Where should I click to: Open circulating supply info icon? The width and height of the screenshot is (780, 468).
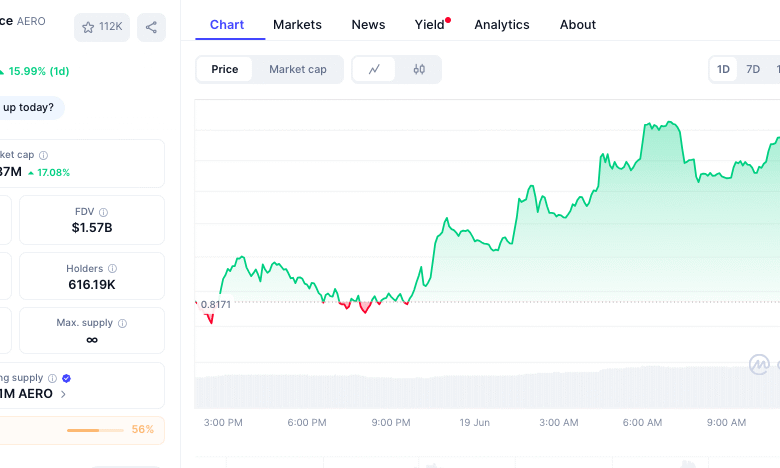pyautogui.click(x=52, y=378)
